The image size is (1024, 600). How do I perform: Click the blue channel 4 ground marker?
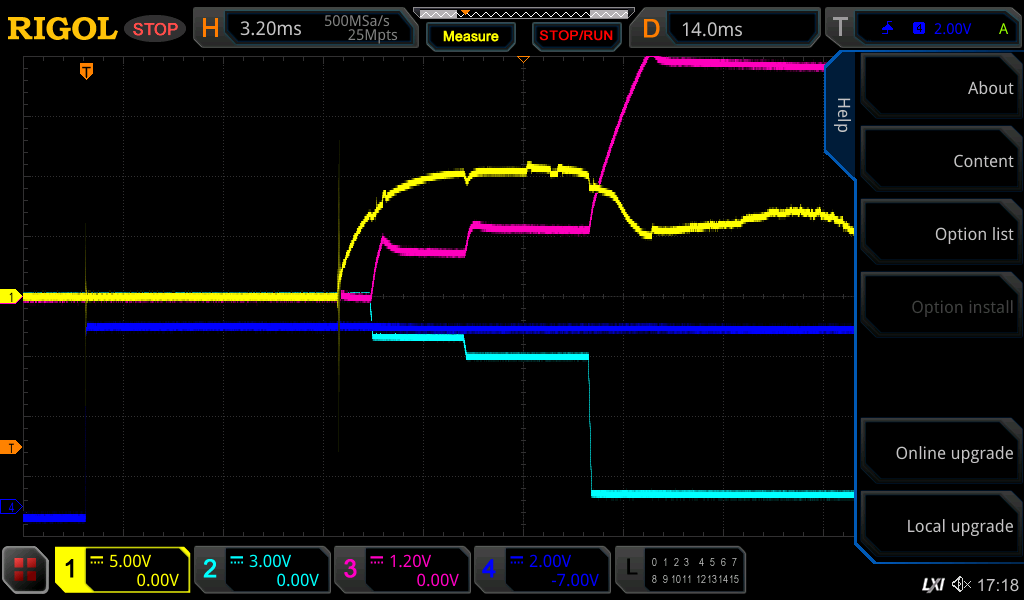coord(12,507)
